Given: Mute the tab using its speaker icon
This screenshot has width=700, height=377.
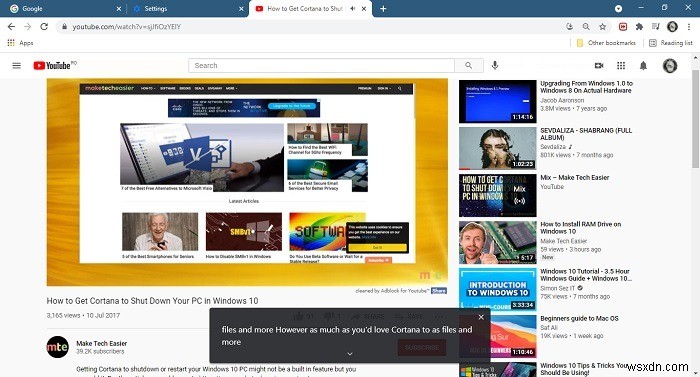Looking at the screenshot, I should point(353,8).
